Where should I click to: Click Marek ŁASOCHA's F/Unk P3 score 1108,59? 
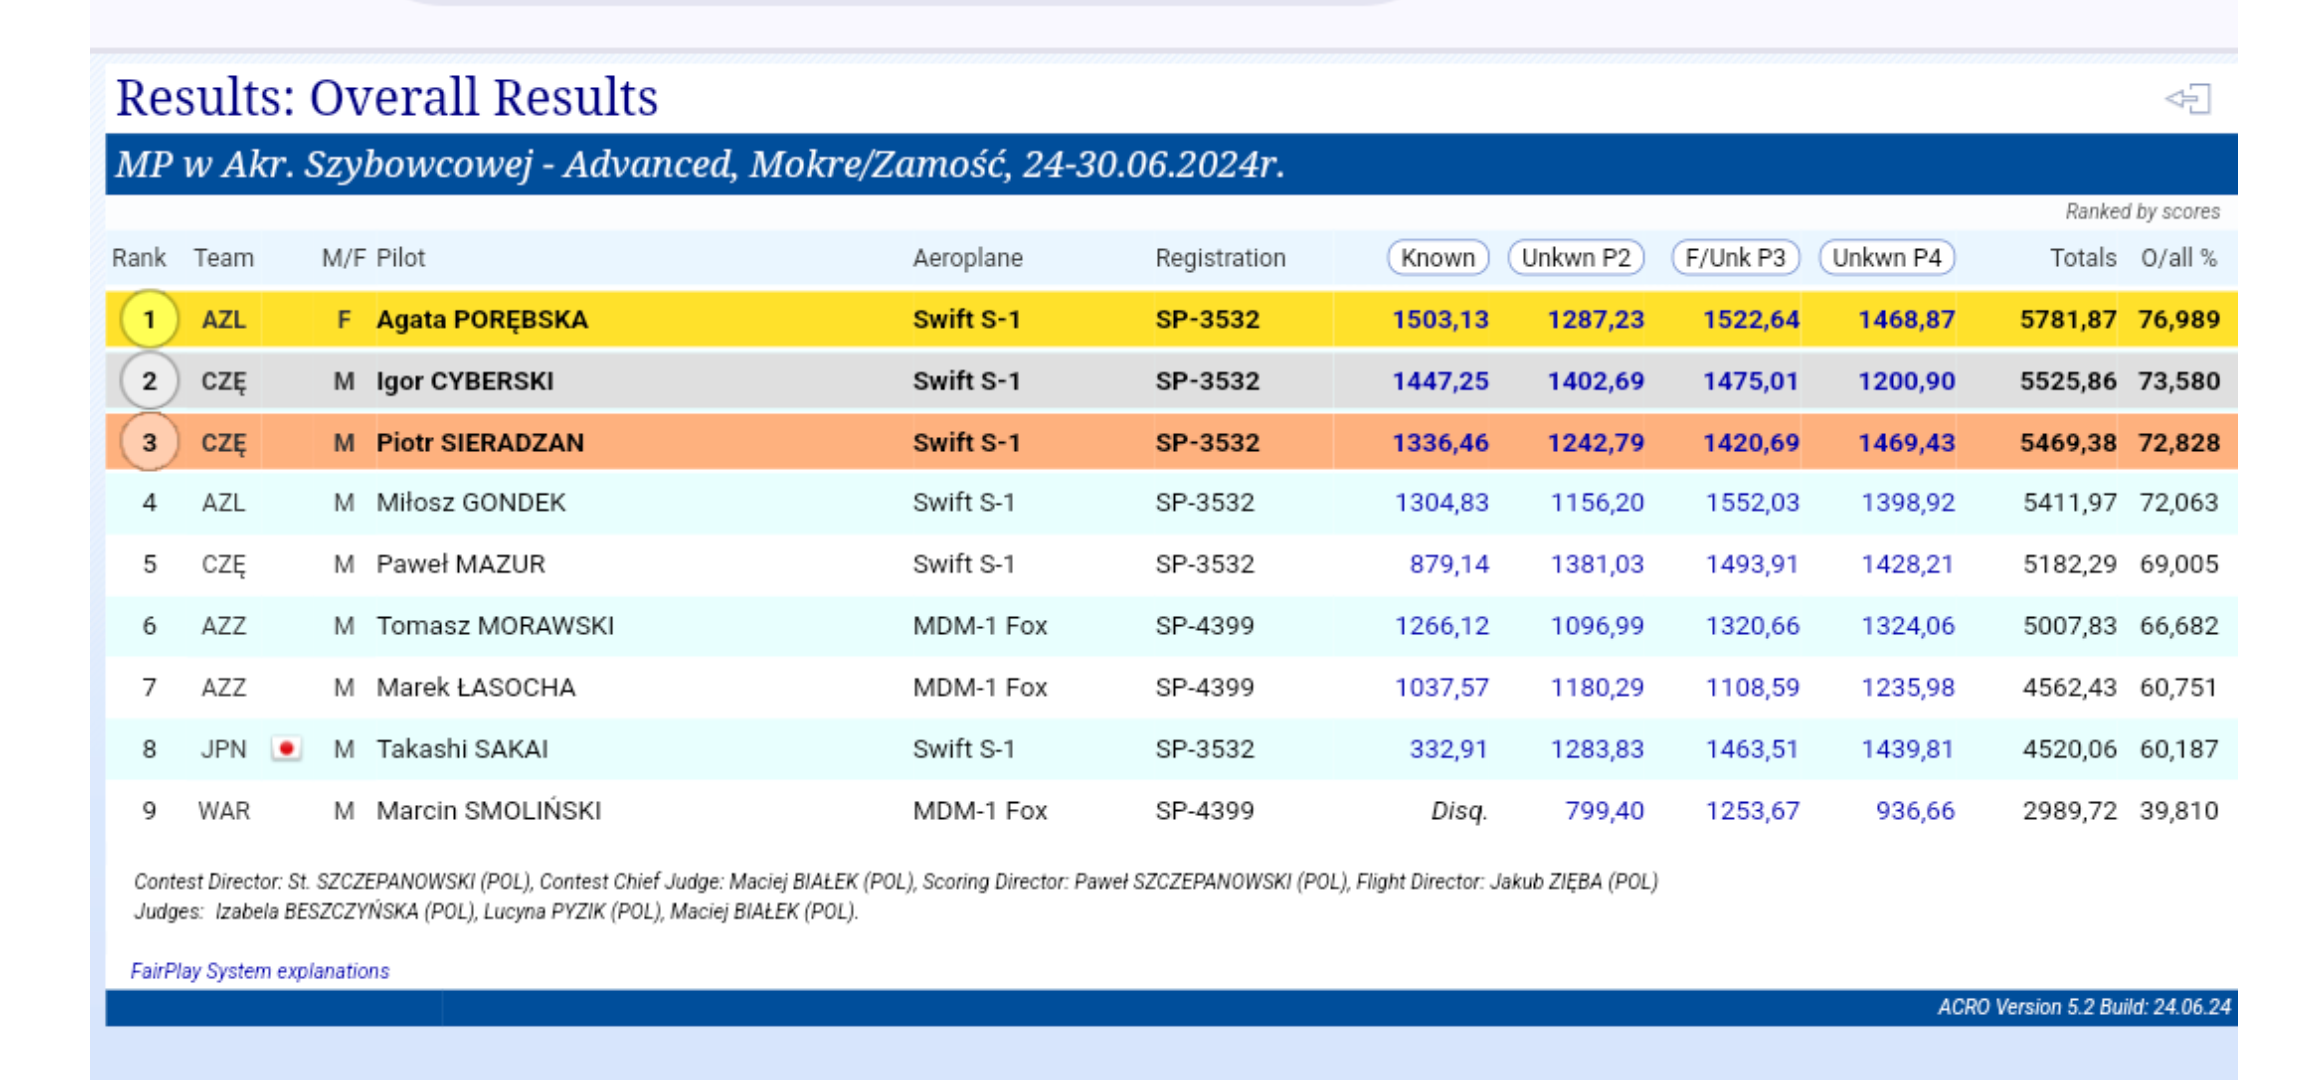[1752, 688]
